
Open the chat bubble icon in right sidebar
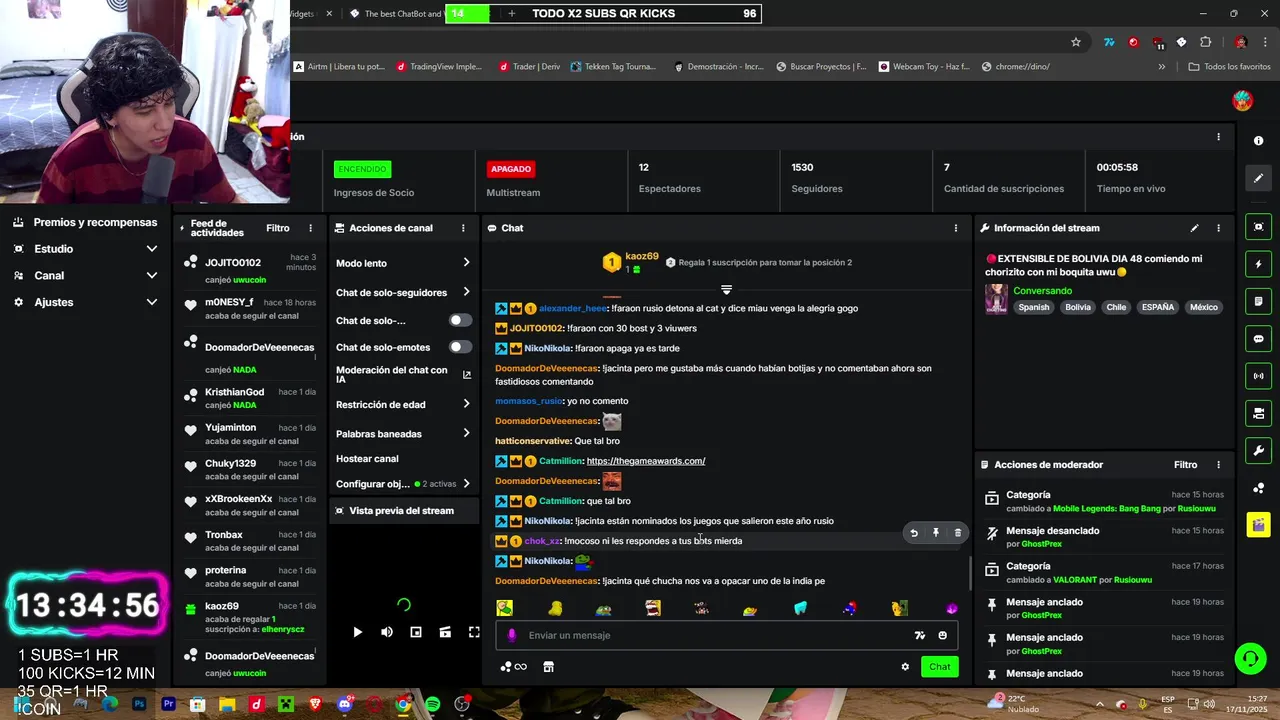coord(1259,339)
